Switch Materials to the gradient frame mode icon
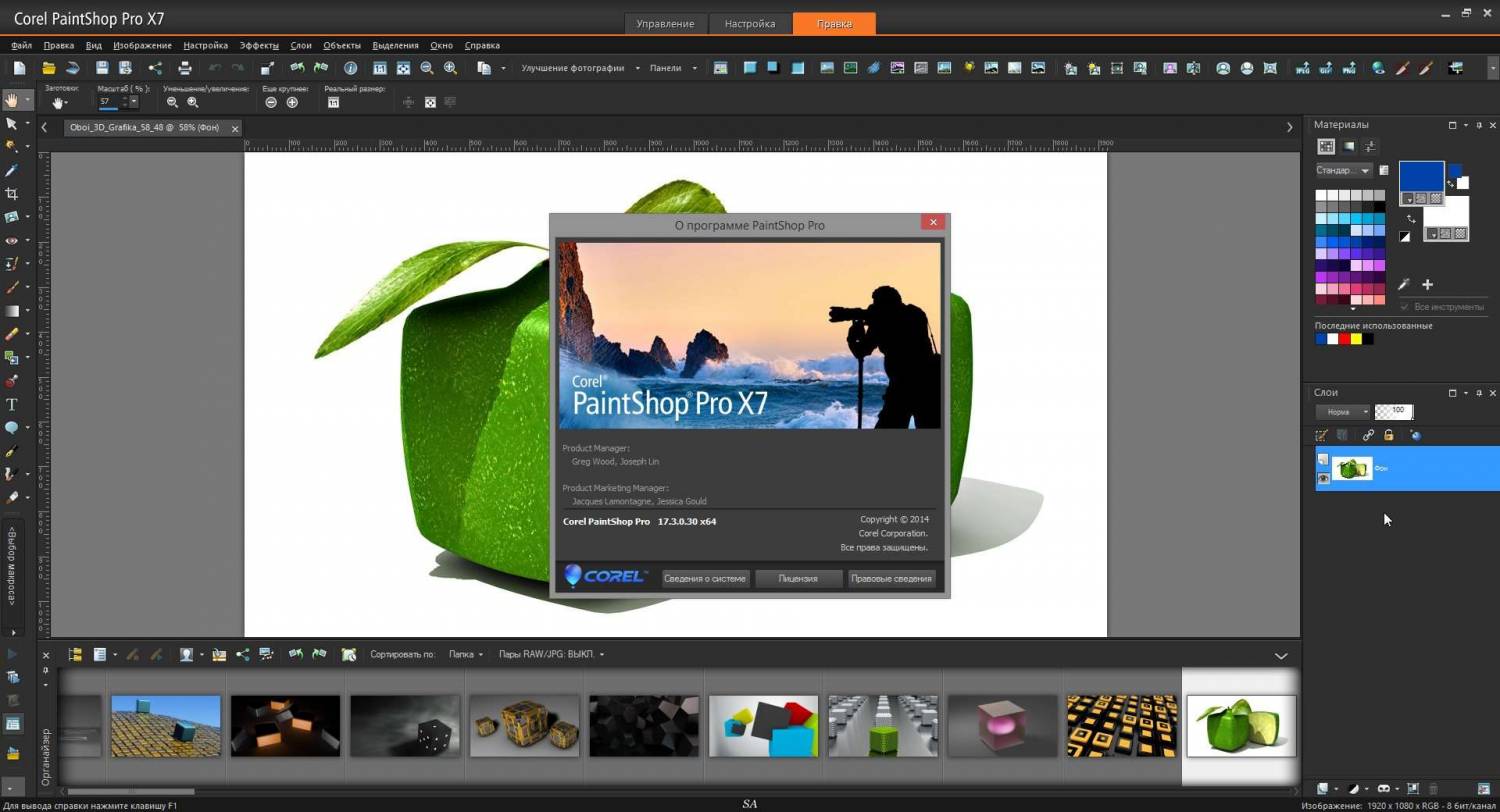The height and width of the screenshot is (812, 1500). pos(1349,146)
